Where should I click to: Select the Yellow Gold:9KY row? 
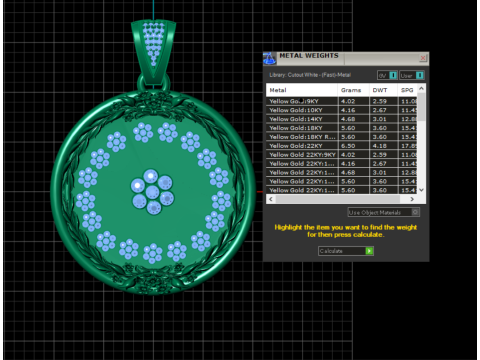[341, 101]
